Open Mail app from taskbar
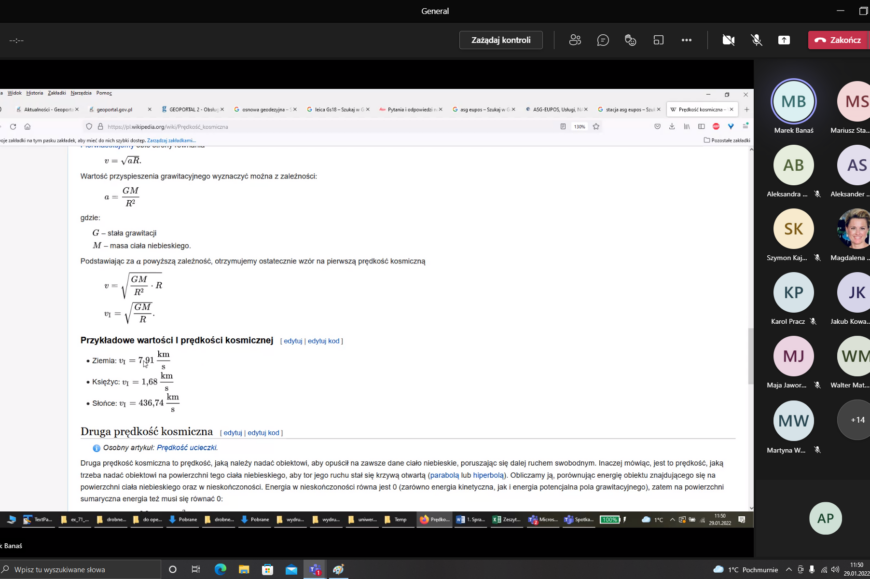This screenshot has height=579, width=870. tap(291, 570)
